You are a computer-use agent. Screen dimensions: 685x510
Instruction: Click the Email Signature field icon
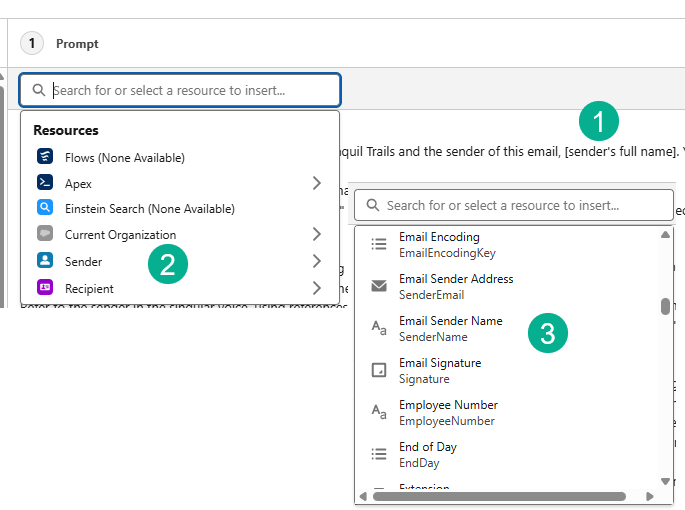[379, 370]
